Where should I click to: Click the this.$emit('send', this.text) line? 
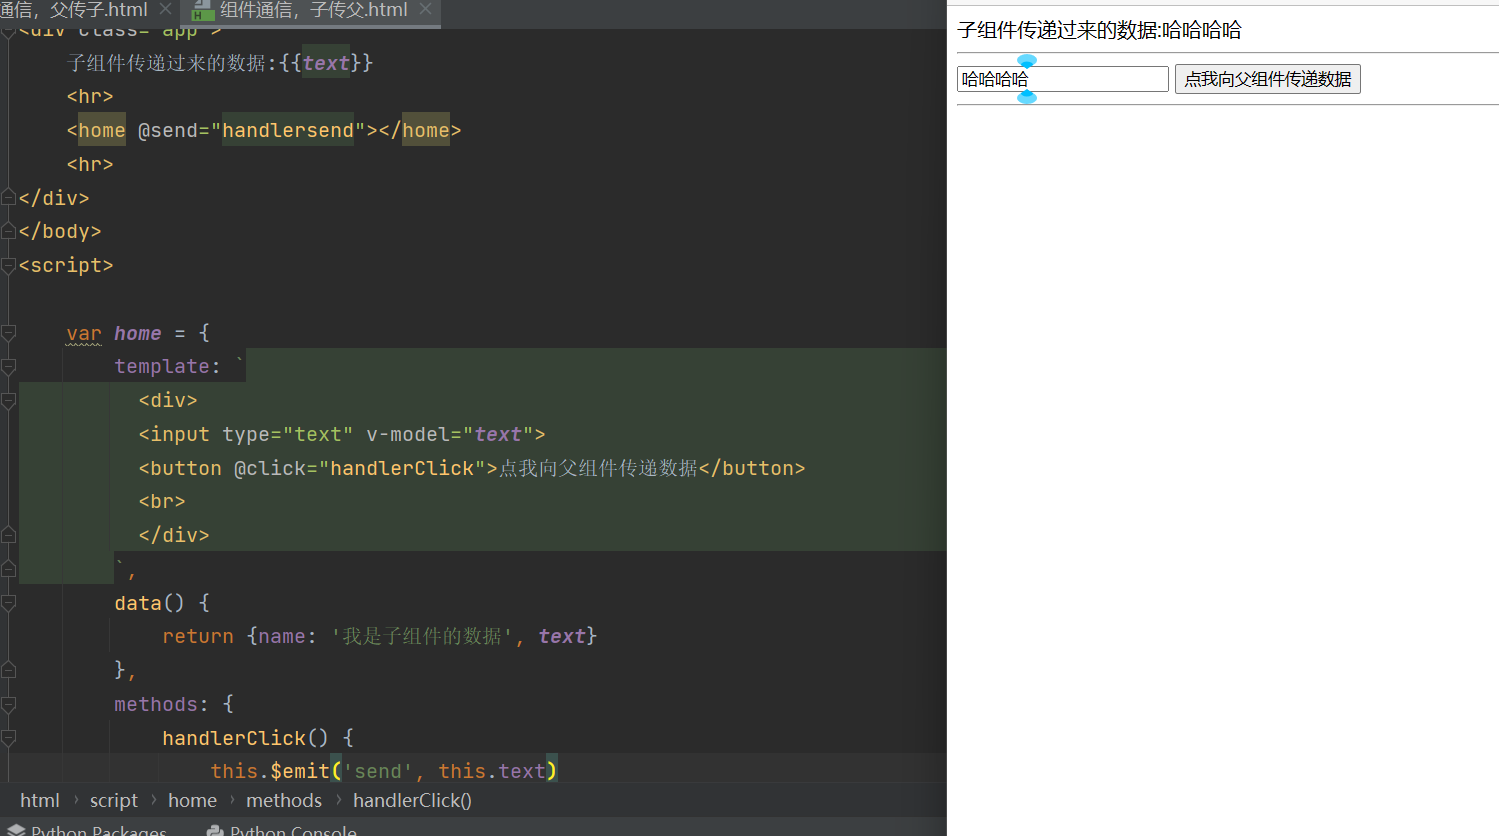click(x=384, y=771)
